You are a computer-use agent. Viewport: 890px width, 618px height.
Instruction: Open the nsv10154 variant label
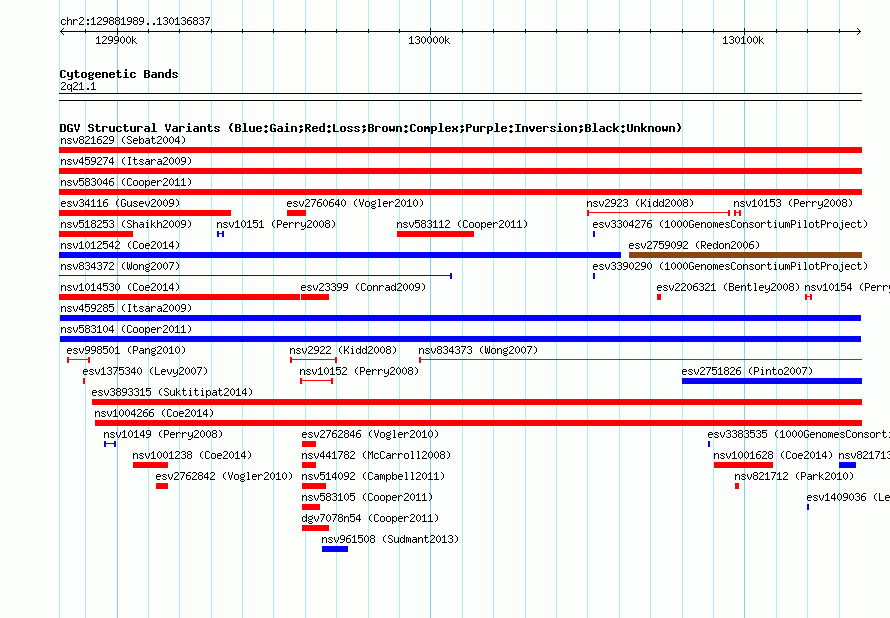tap(847, 287)
